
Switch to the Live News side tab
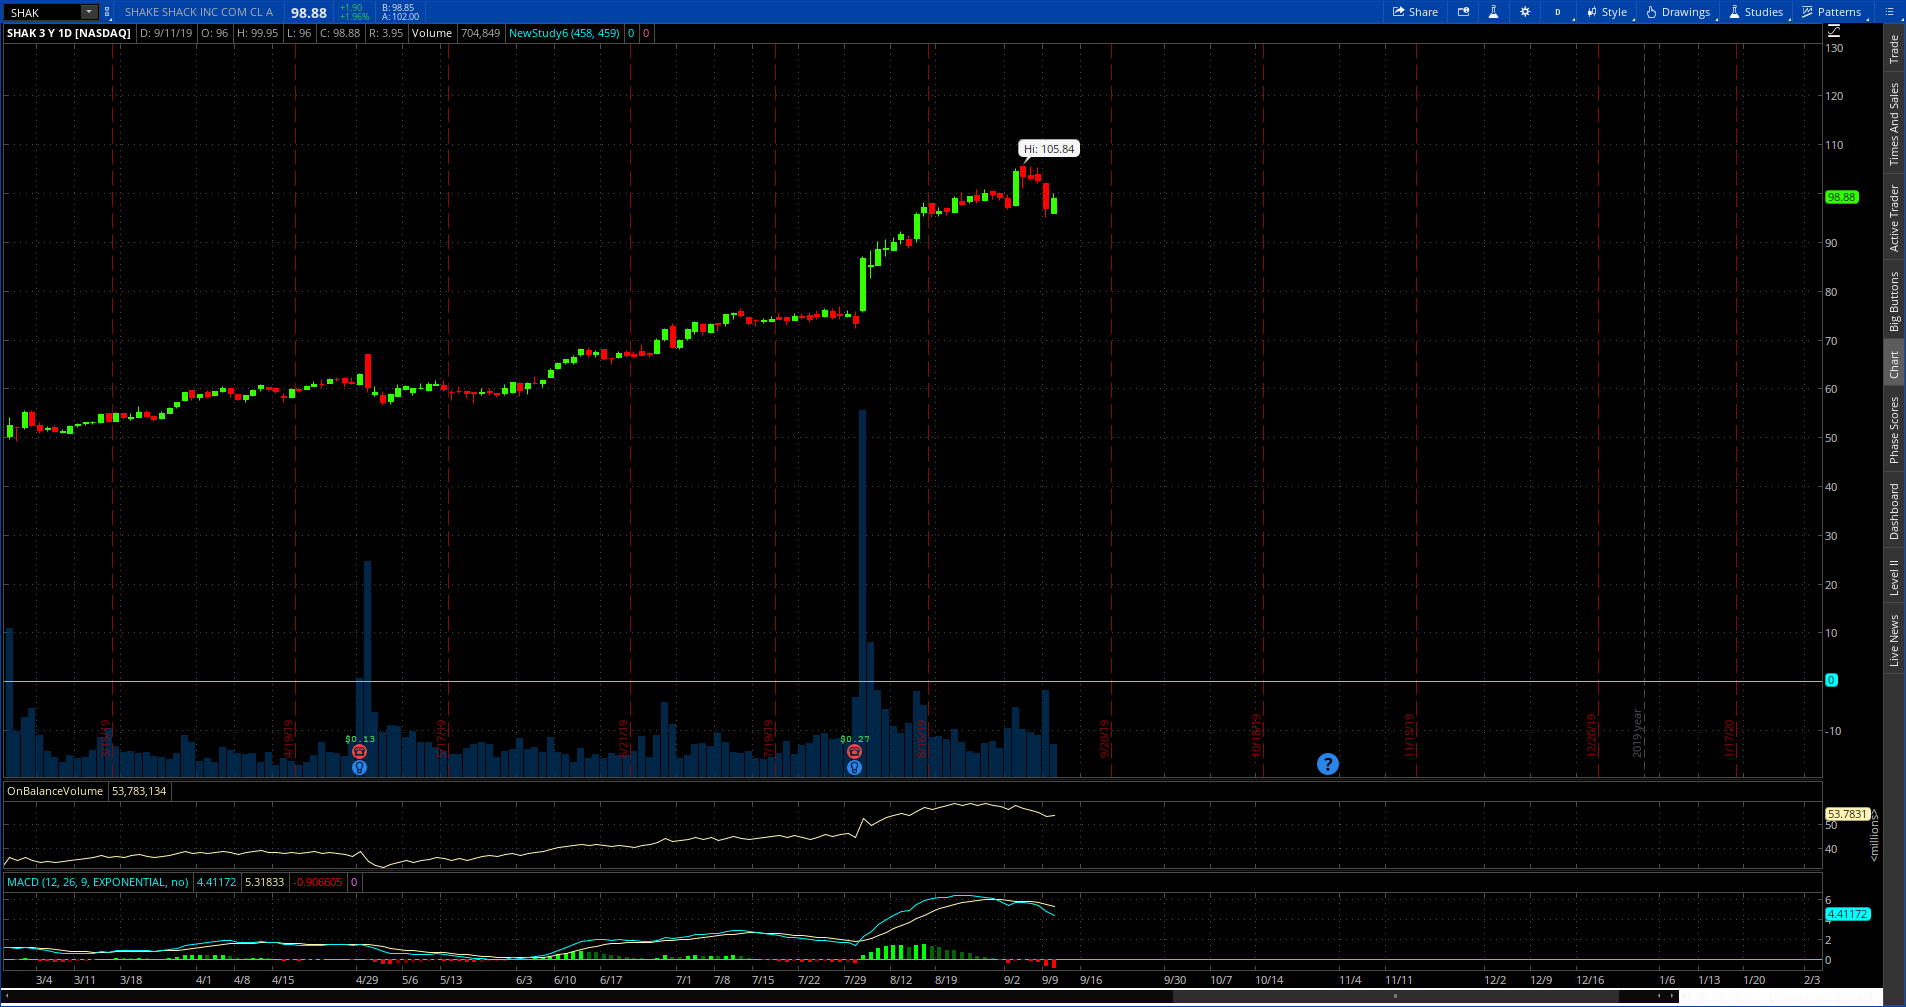pos(1894,640)
